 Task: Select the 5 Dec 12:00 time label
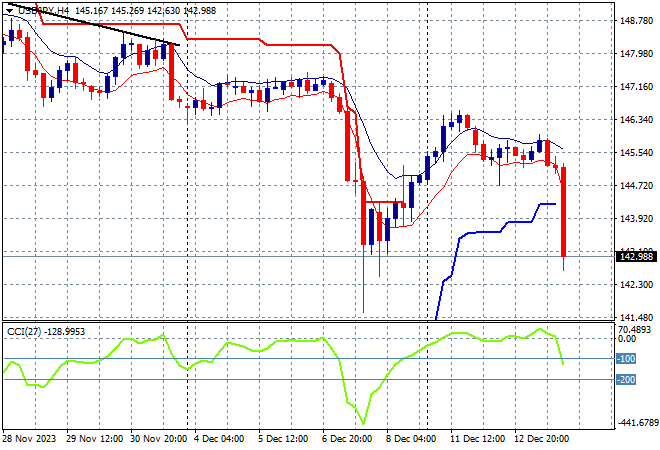[x=283, y=439]
